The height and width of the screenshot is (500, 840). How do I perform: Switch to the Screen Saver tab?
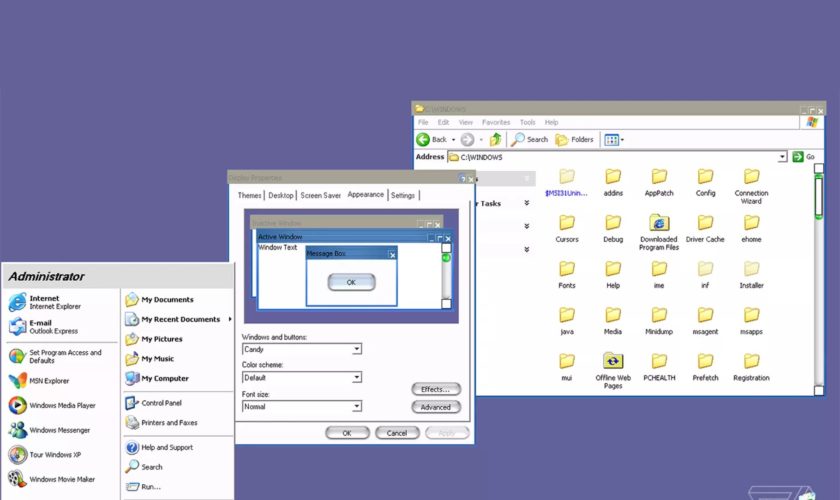[x=320, y=195]
